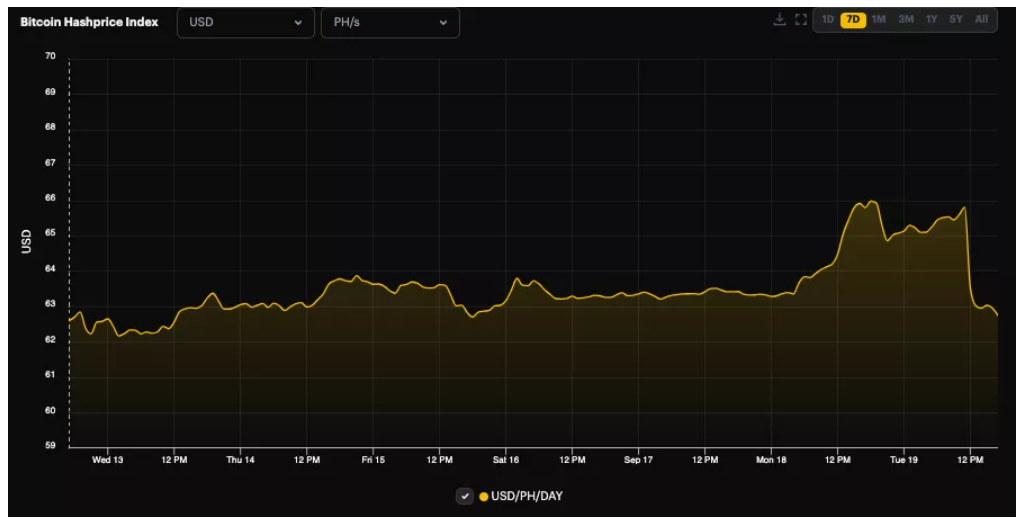
Task: Display All historical data range
Action: click(x=982, y=20)
